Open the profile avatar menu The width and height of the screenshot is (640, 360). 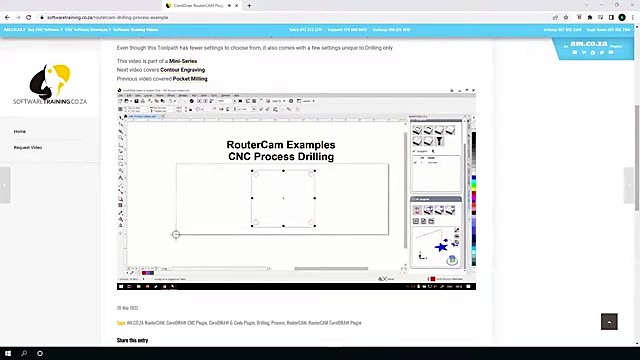pos(622,18)
